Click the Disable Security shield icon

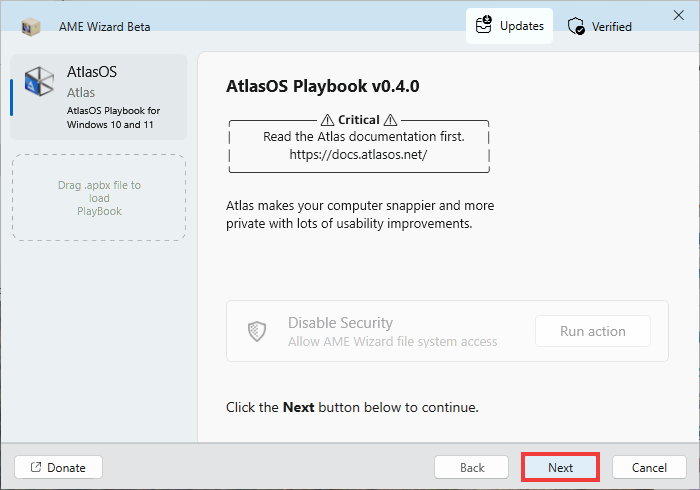click(257, 332)
